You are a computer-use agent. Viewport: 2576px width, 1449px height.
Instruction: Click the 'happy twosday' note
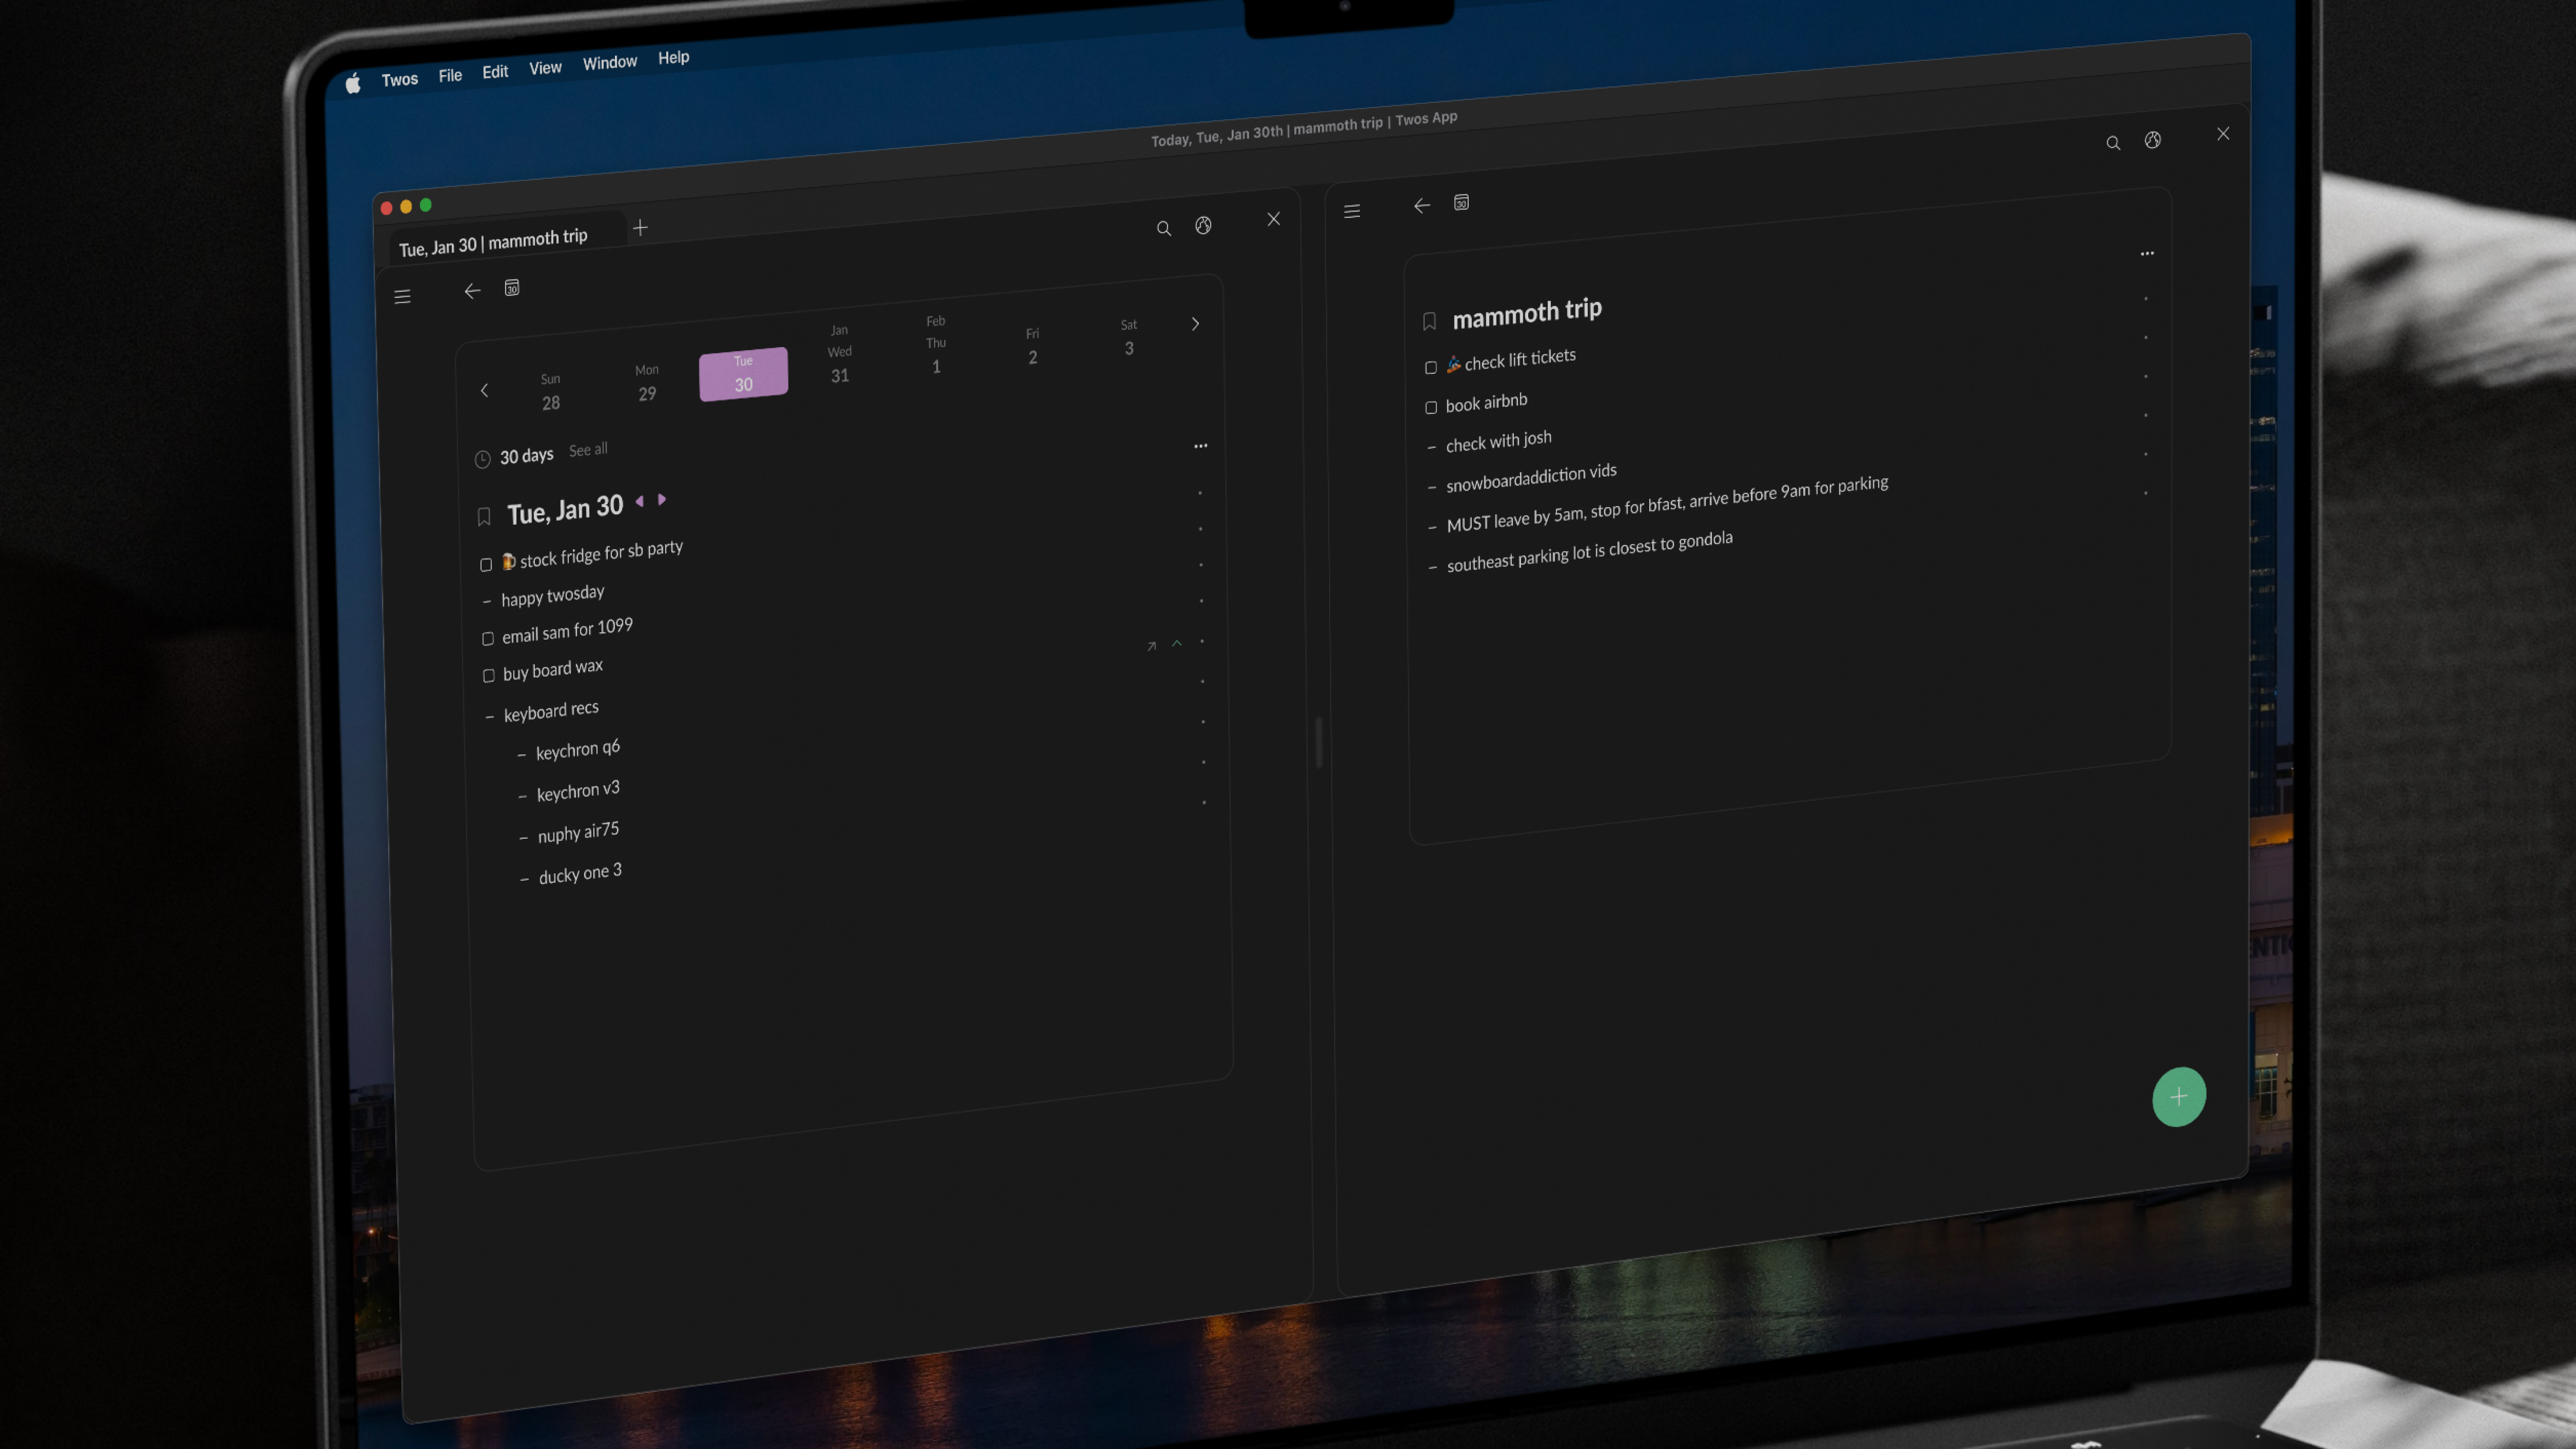coord(553,596)
